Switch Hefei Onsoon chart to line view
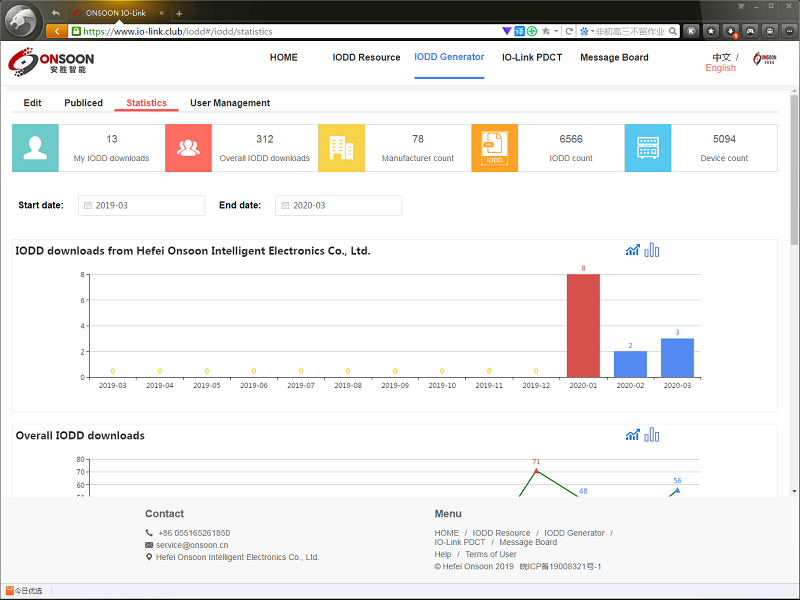800x600 pixels. [x=633, y=250]
